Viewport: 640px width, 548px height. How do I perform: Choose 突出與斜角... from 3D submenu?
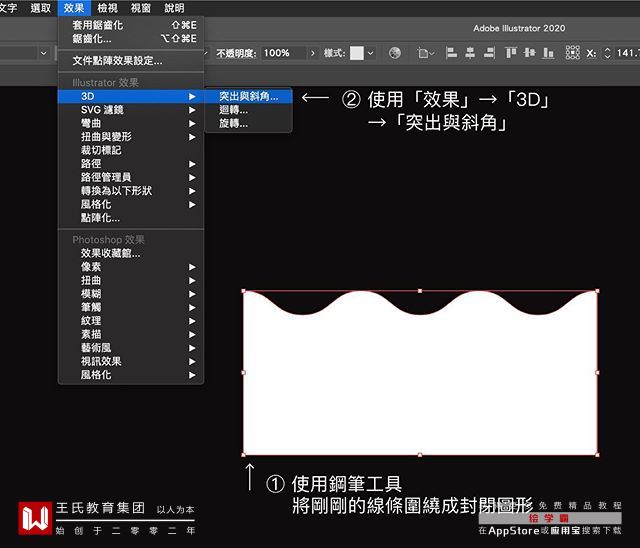point(249,96)
